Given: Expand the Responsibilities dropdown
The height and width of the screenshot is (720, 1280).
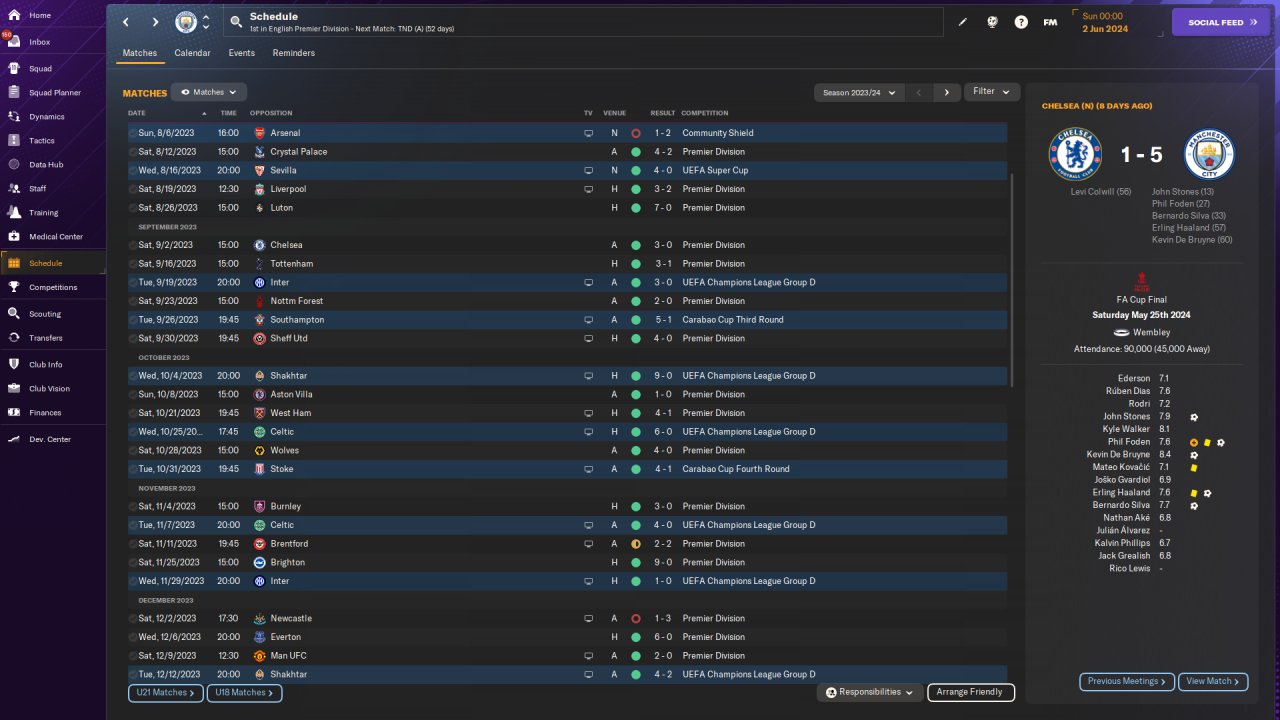Looking at the screenshot, I should click(x=869, y=692).
